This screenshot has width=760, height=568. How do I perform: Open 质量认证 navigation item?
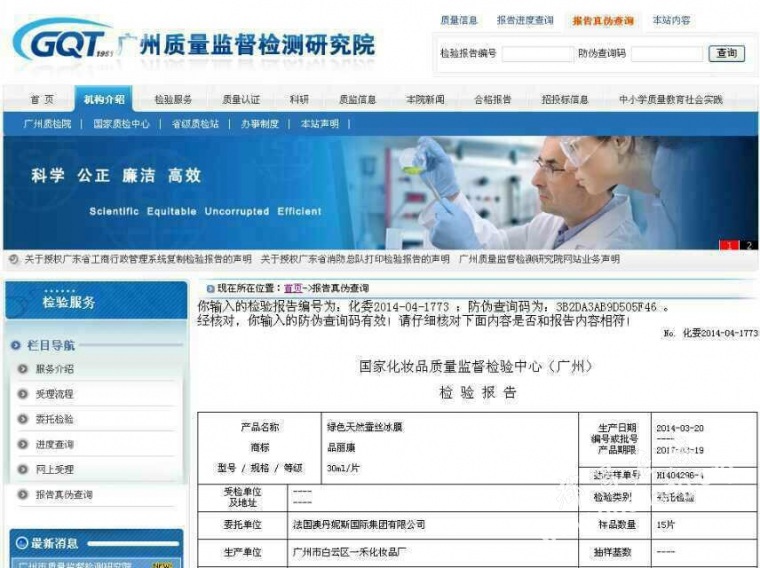(x=241, y=99)
